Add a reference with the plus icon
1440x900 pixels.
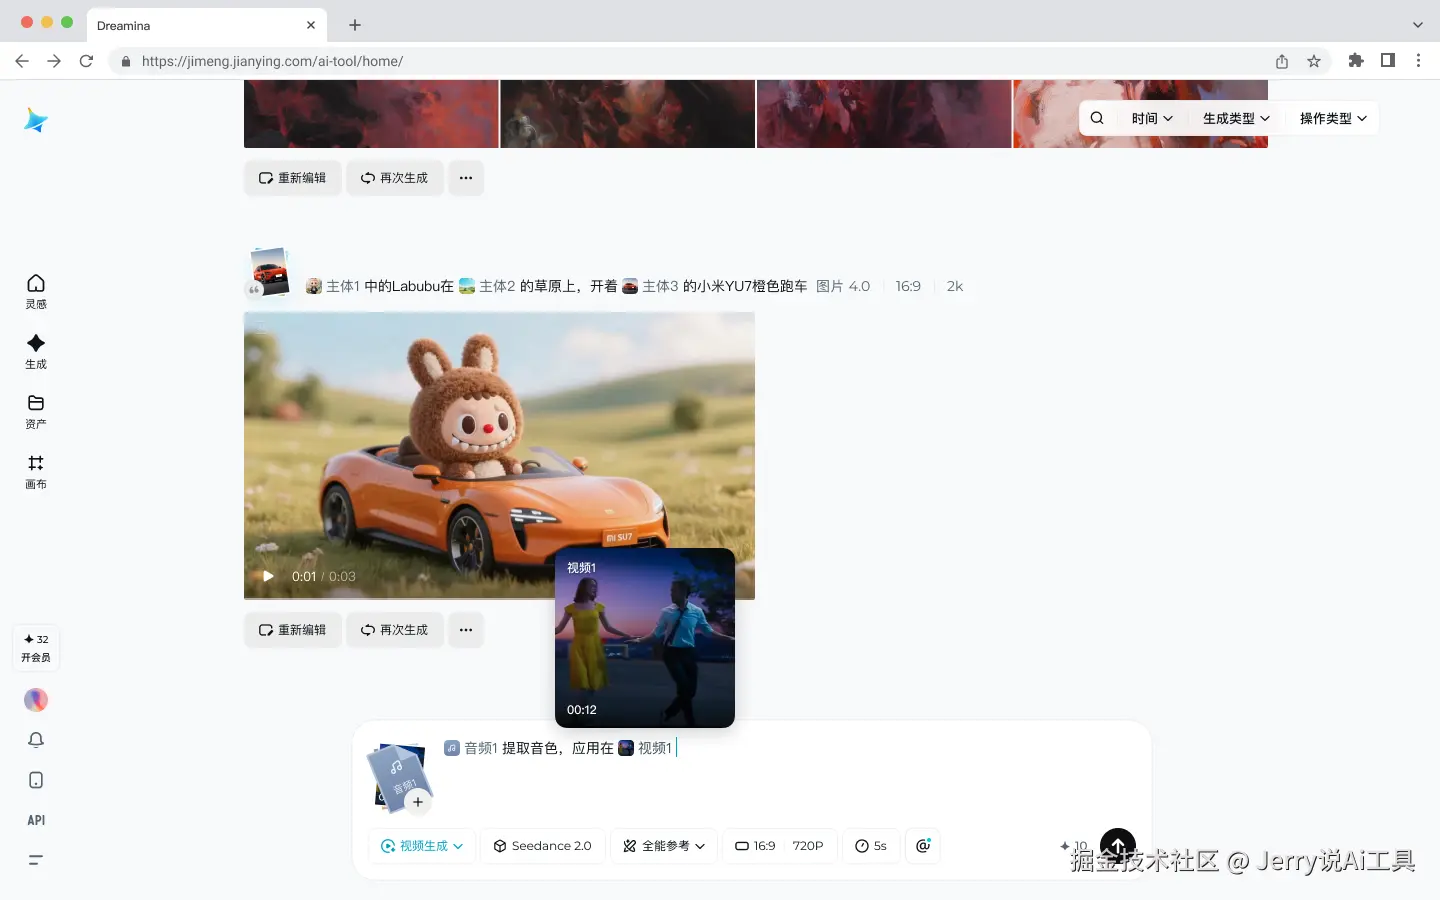pyautogui.click(x=418, y=802)
